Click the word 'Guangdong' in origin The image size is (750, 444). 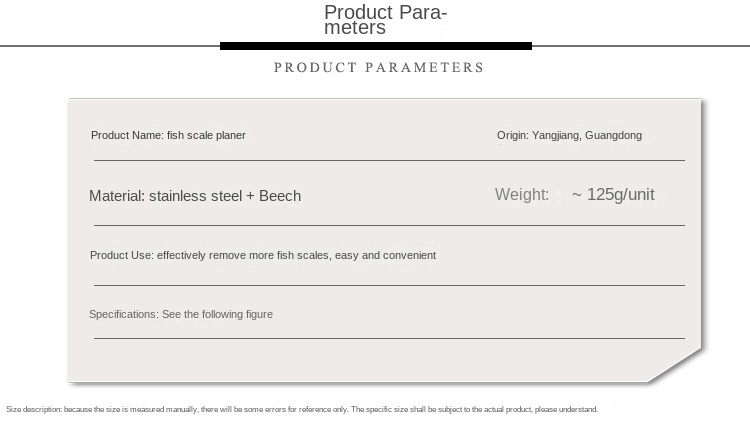pos(613,135)
